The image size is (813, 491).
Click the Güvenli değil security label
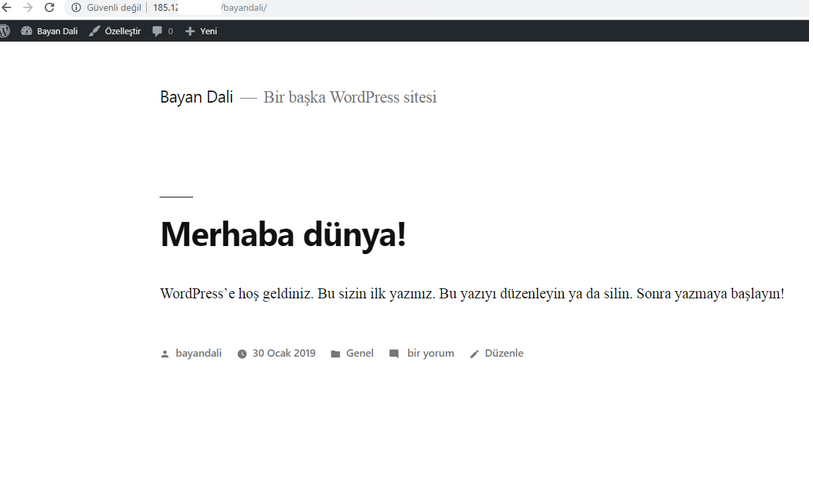(x=114, y=8)
